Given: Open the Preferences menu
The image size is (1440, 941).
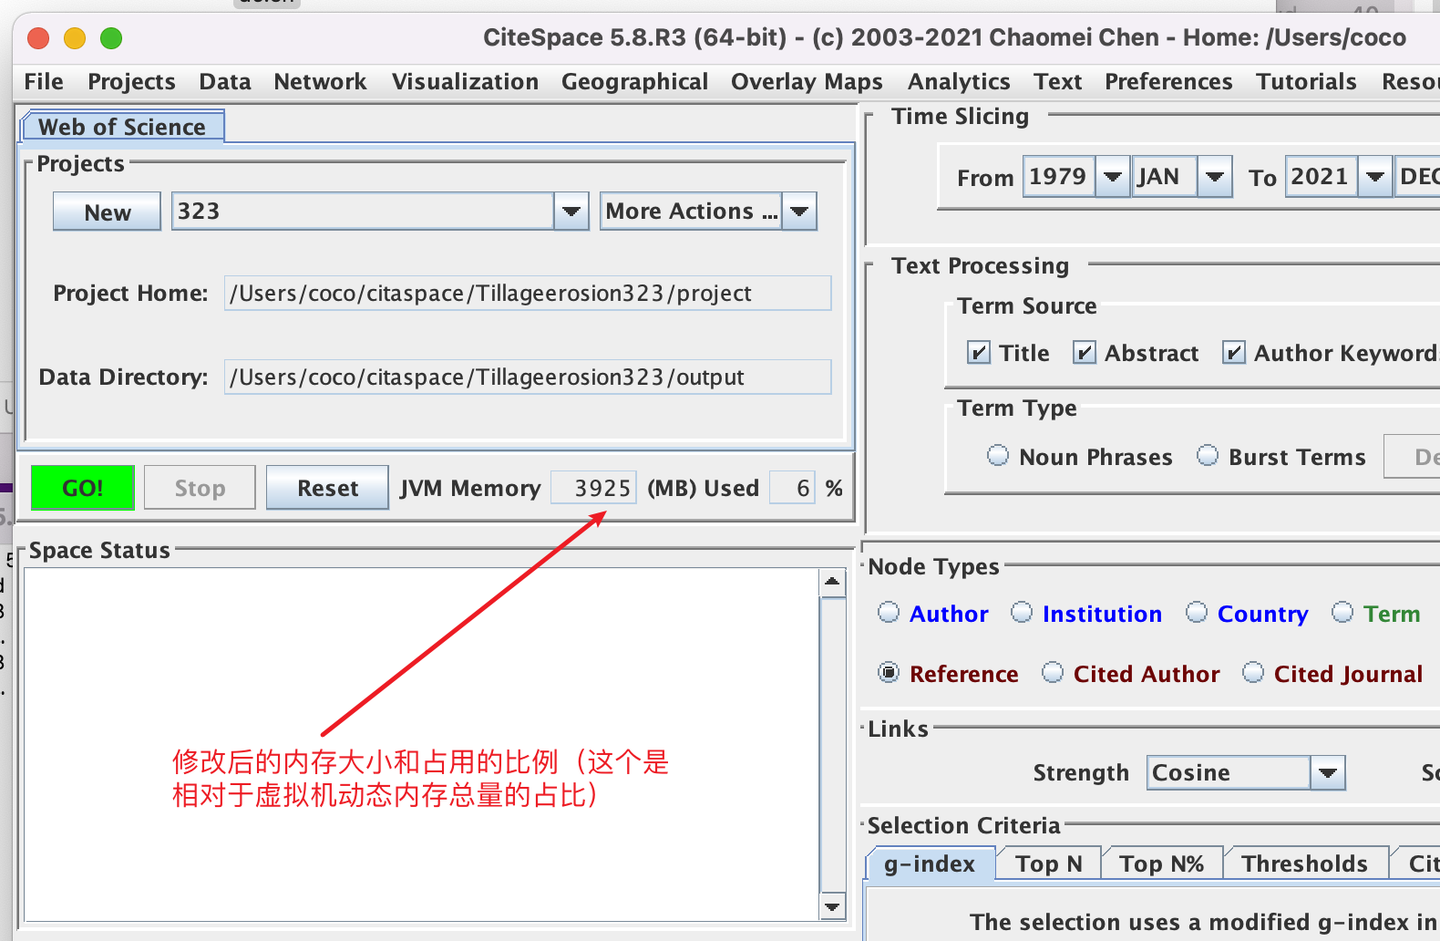Looking at the screenshot, I should pyautogui.click(x=1169, y=82).
